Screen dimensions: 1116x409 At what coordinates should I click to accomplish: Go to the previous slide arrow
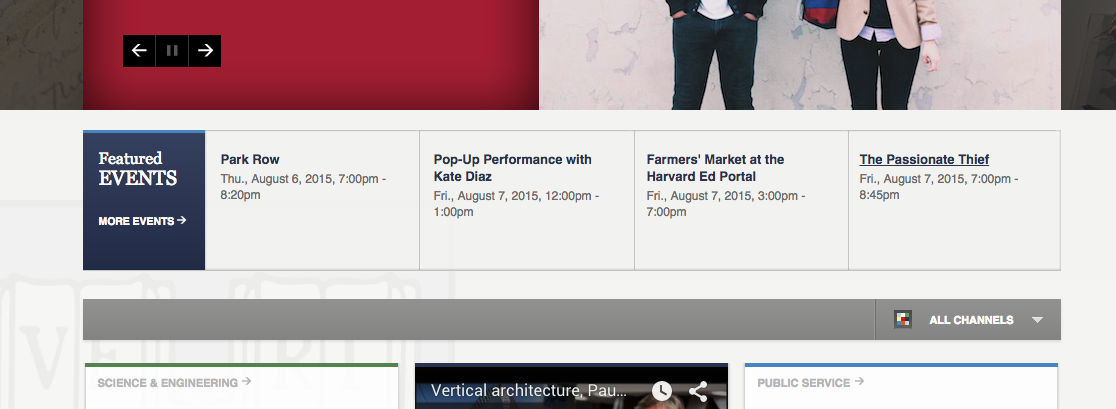click(139, 51)
